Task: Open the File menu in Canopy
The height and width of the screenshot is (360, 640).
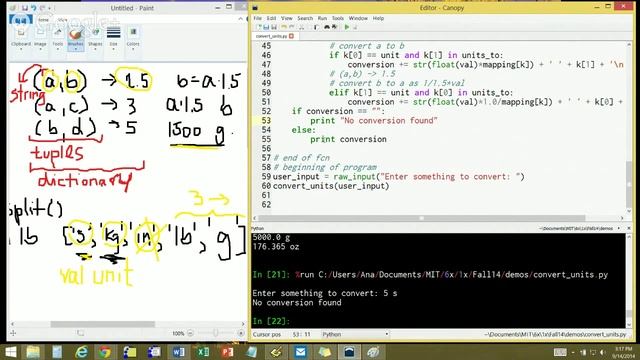Action: click(258, 18)
